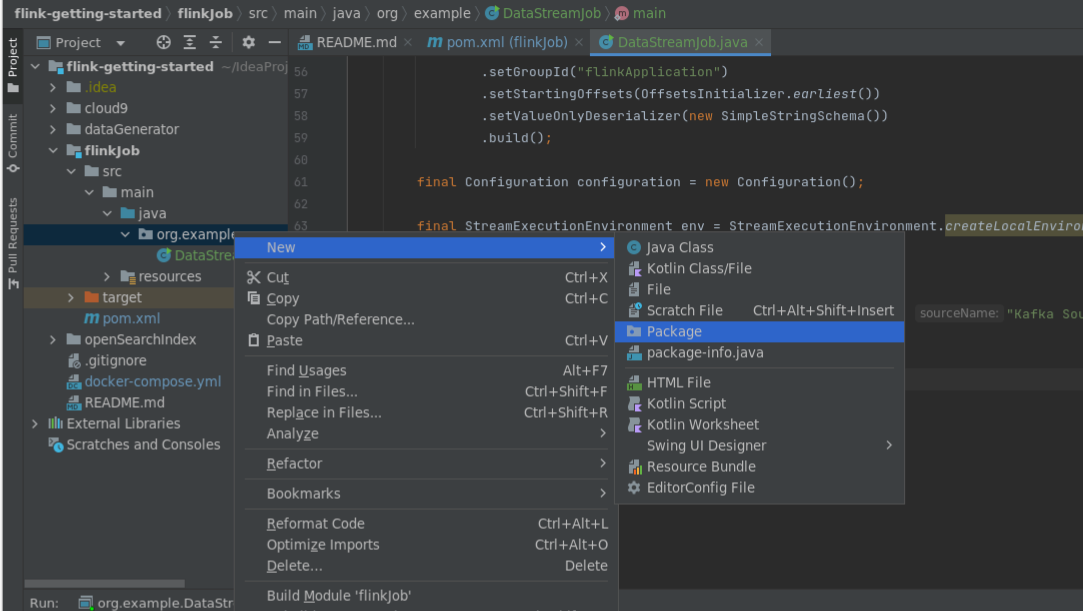Create a new Resource Bundle
This screenshot has width=1083, height=611.
click(x=760, y=467)
